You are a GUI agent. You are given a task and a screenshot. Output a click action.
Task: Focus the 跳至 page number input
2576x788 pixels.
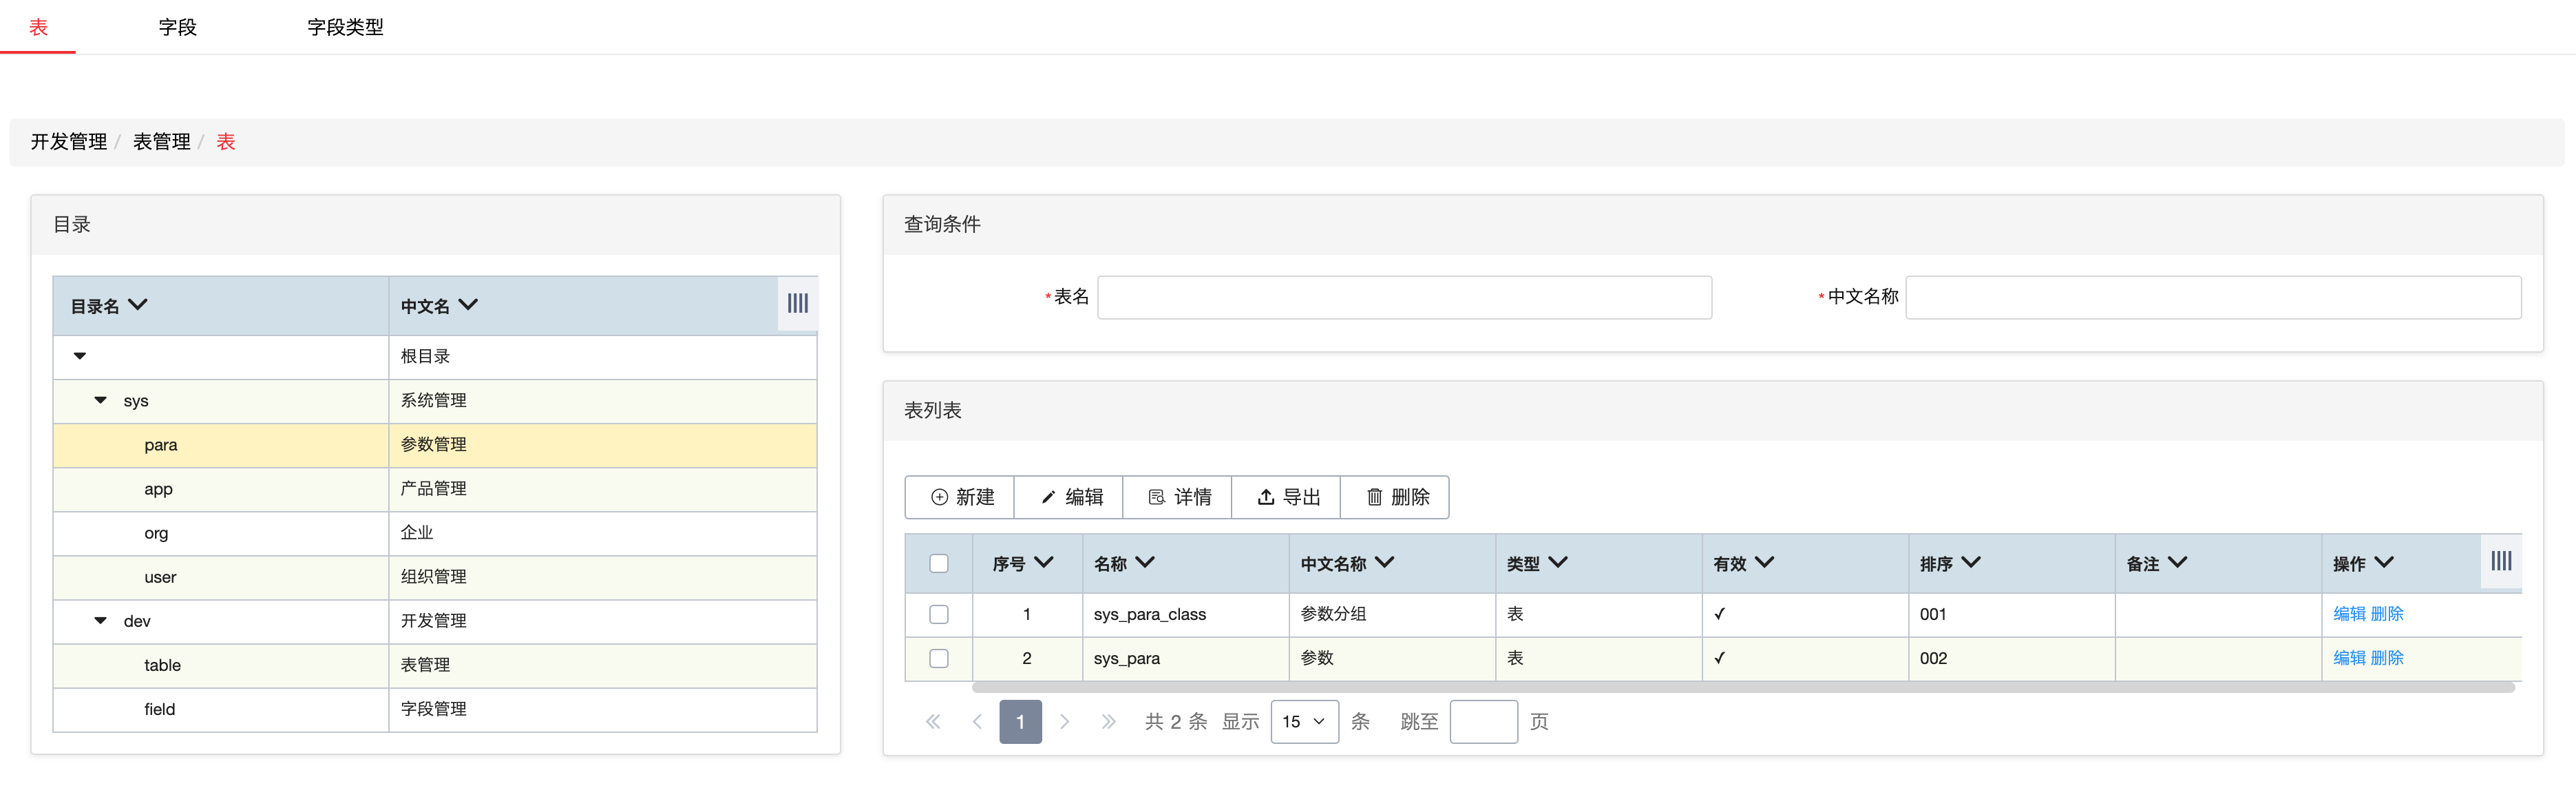point(1483,721)
